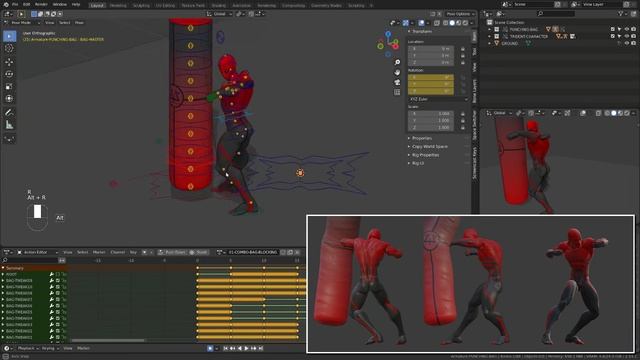Toggle the checkbox on the BAG-TWEAK09 channel

58,280
